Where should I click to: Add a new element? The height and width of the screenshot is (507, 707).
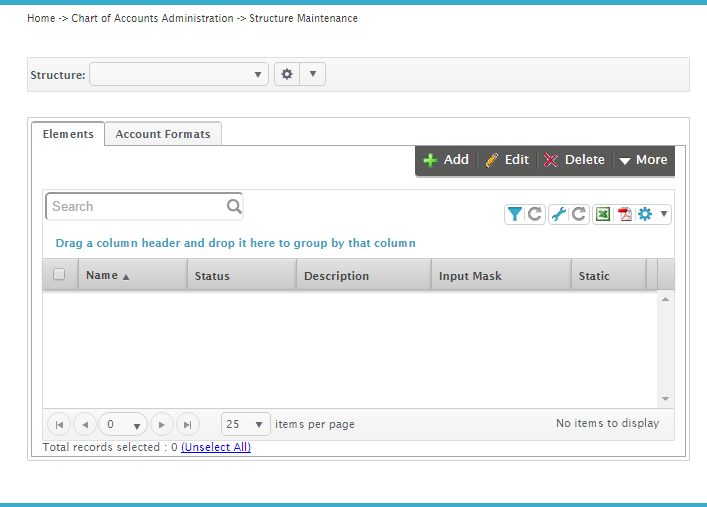coord(446,160)
